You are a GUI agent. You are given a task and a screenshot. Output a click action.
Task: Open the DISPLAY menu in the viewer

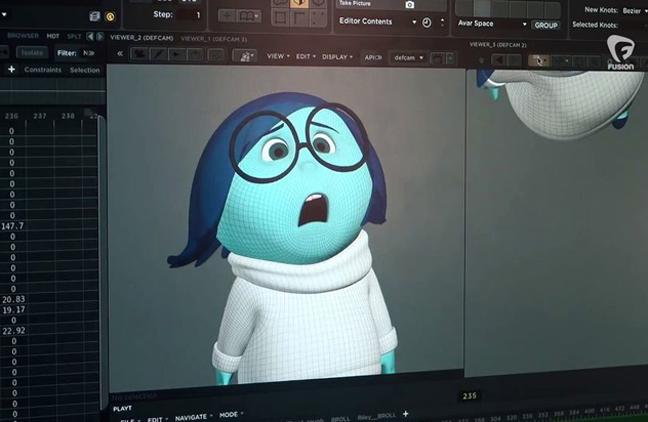click(x=337, y=57)
